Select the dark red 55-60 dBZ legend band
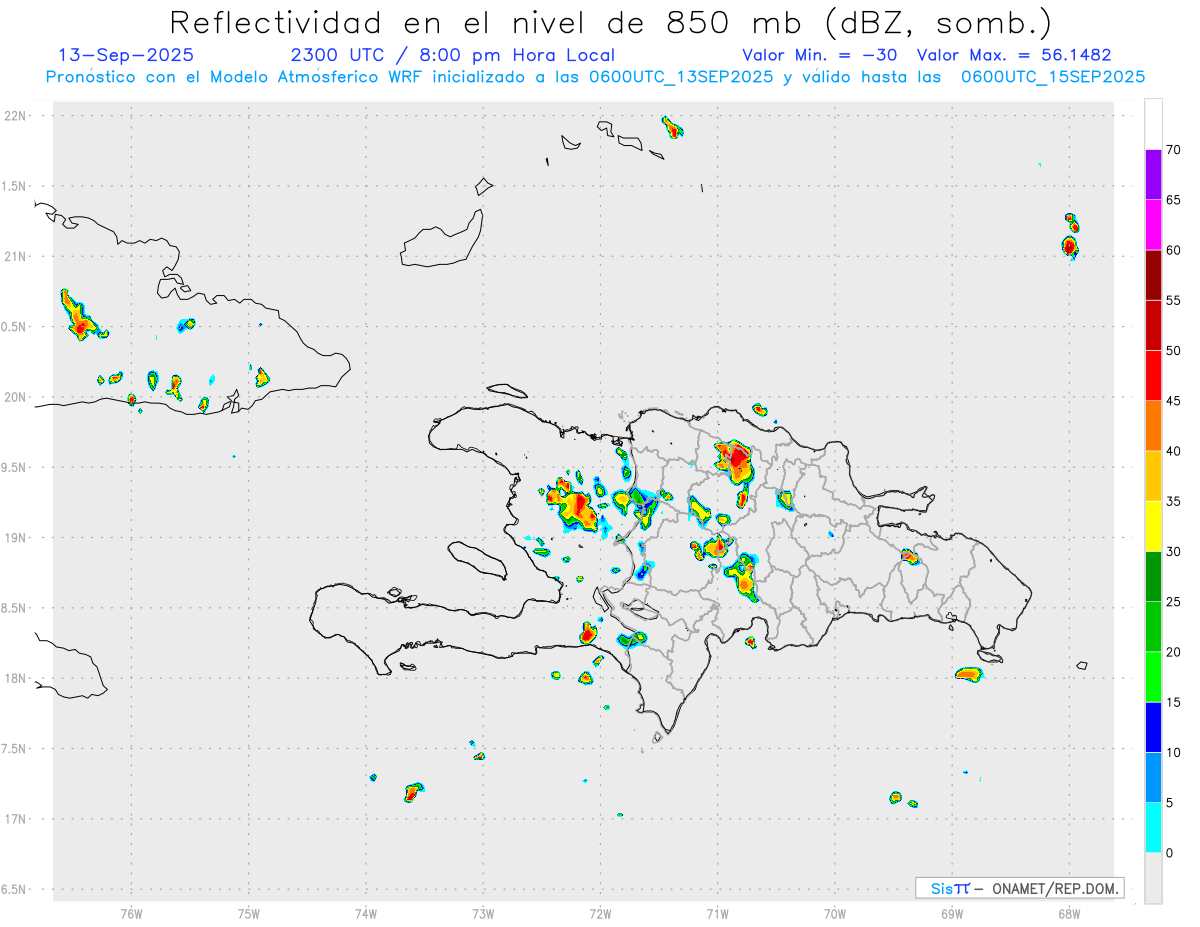The height and width of the screenshot is (927, 1200). [x=1153, y=275]
